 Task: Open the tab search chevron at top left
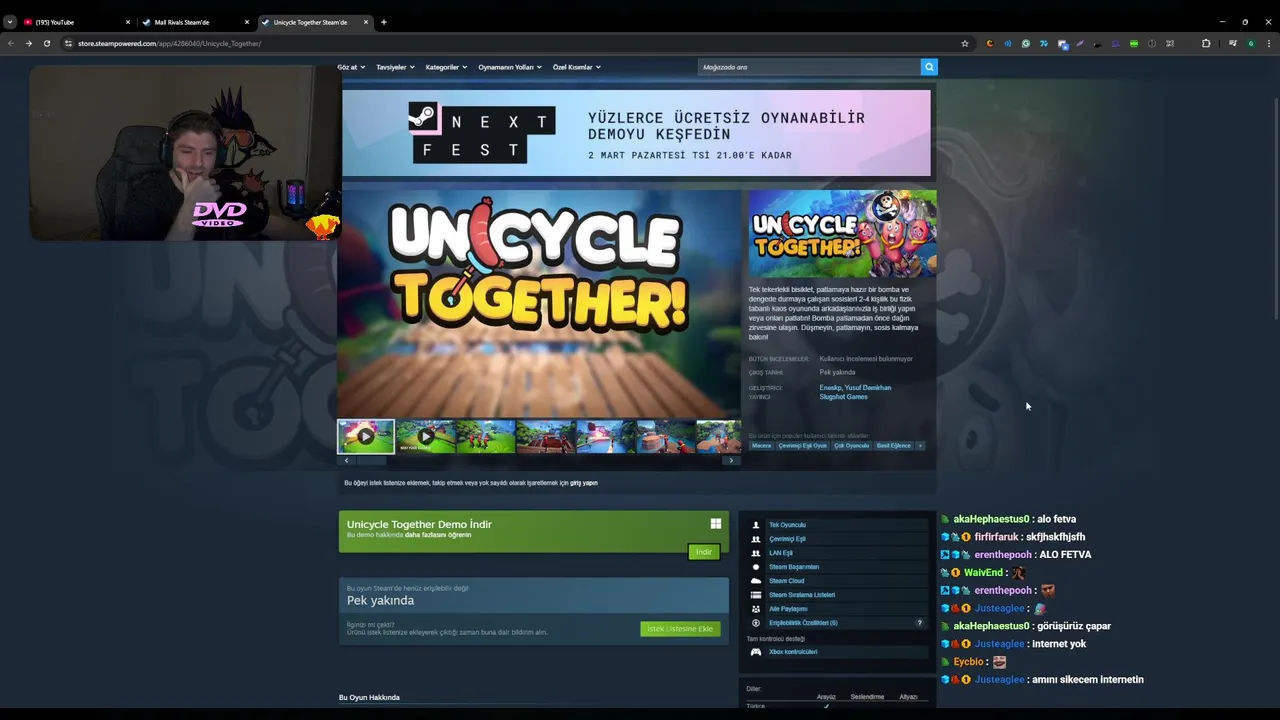[10, 22]
